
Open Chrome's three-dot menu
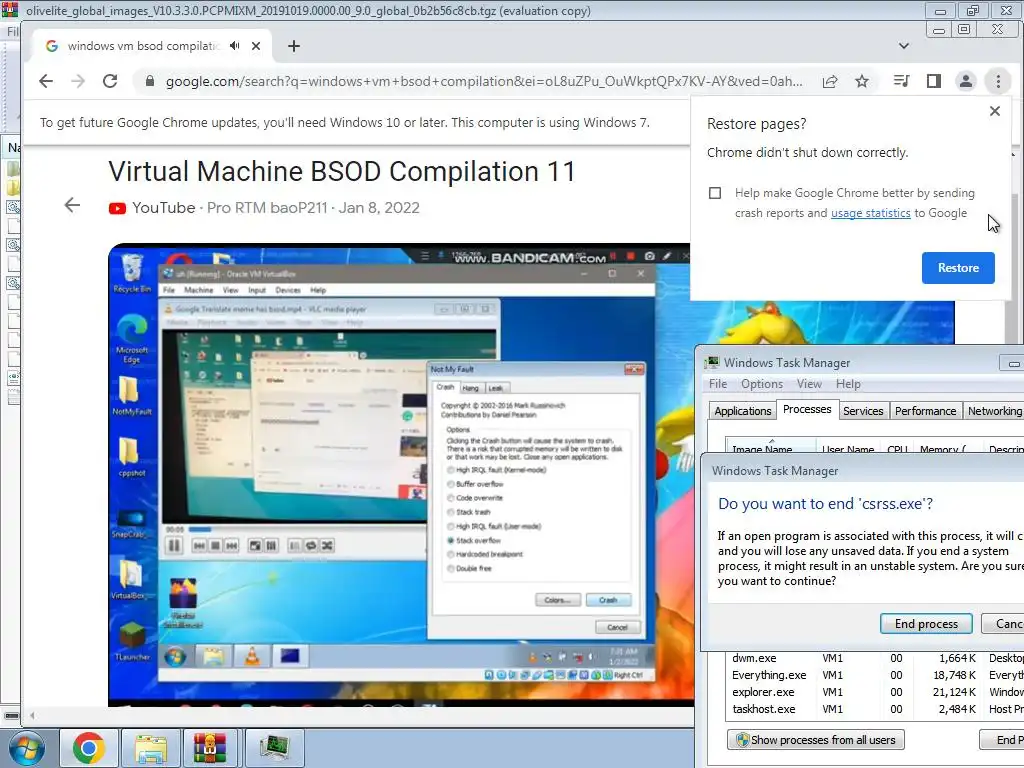pos(998,81)
